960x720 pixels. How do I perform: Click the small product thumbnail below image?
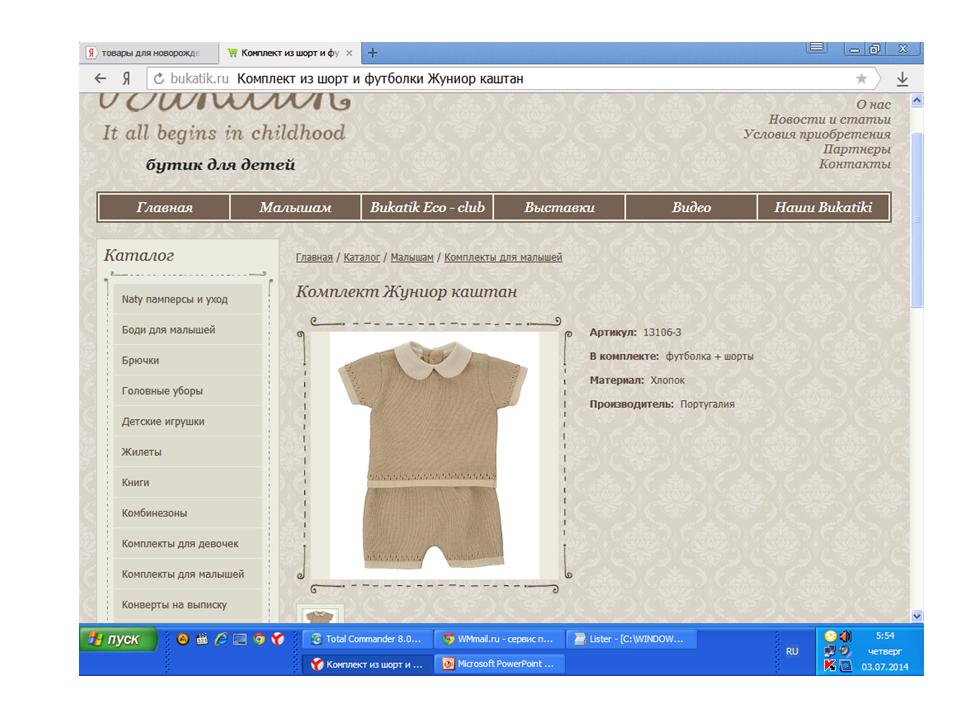320,615
